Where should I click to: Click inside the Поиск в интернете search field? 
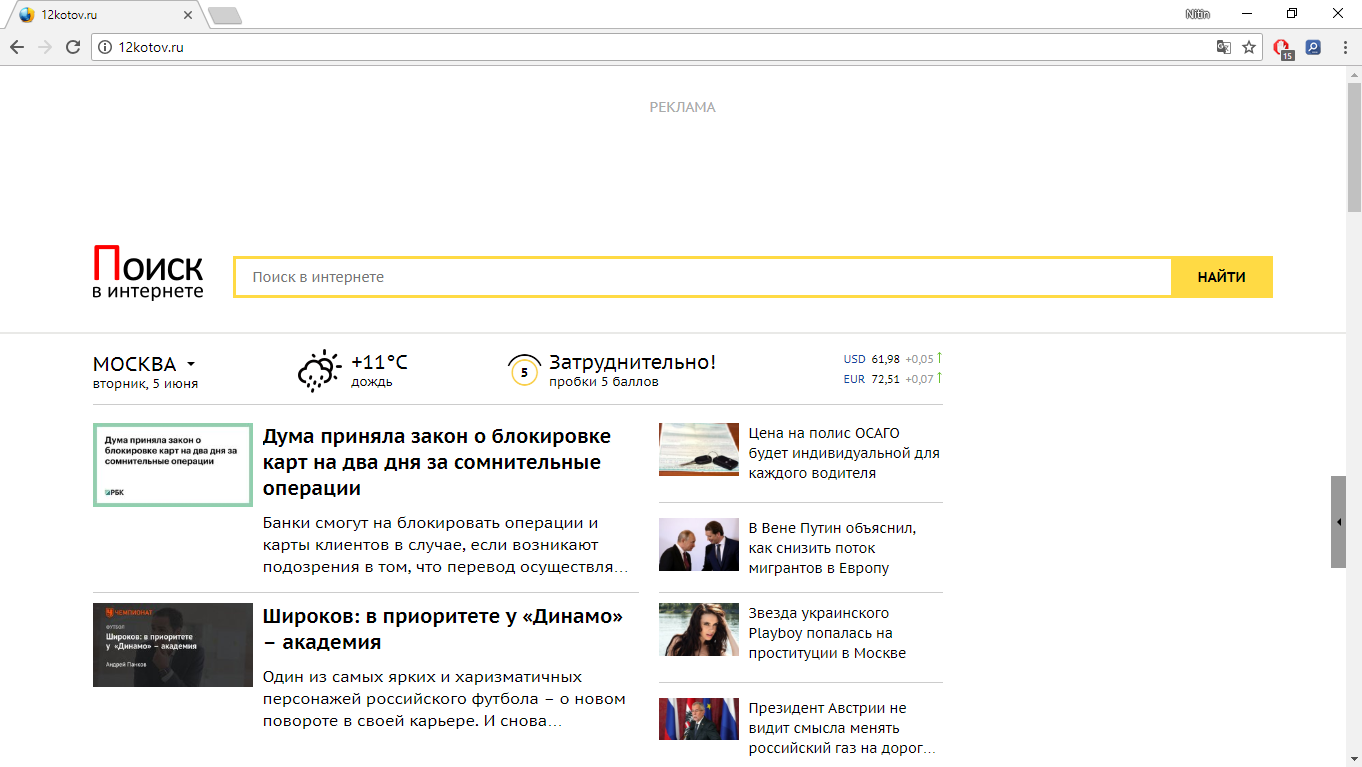pyautogui.click(x=700, y=276)
